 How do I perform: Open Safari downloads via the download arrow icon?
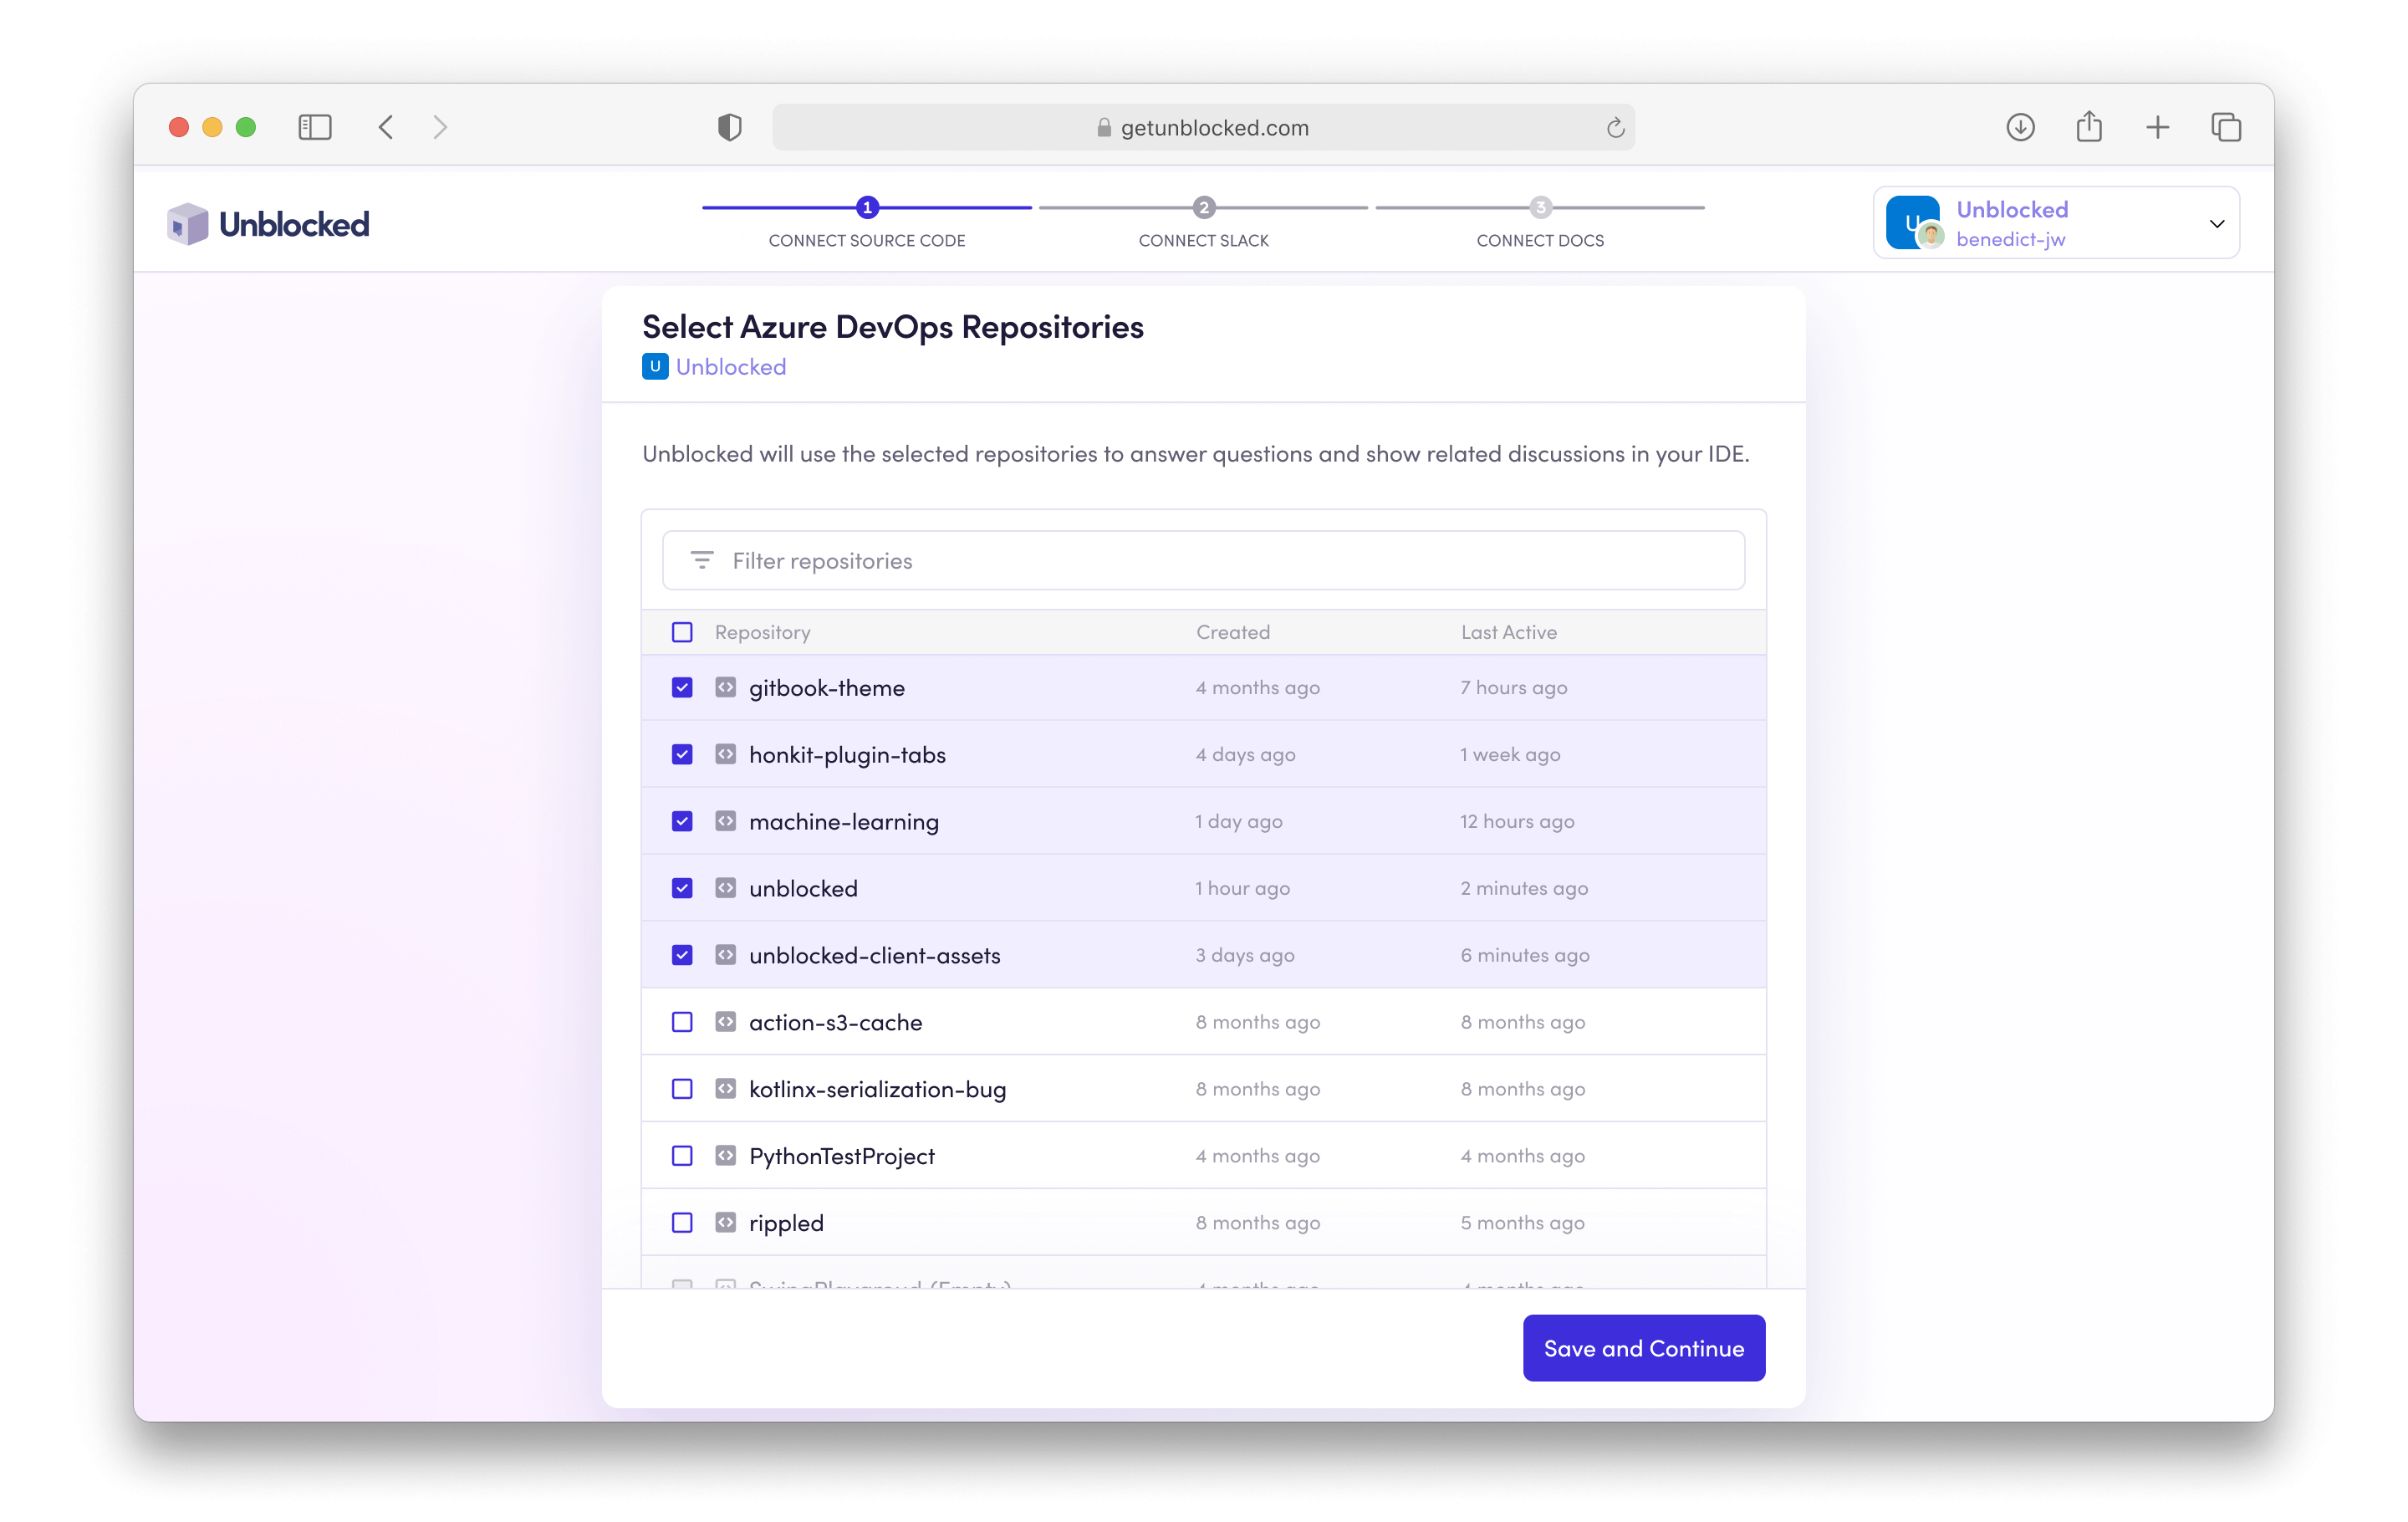coord(2020,127)
